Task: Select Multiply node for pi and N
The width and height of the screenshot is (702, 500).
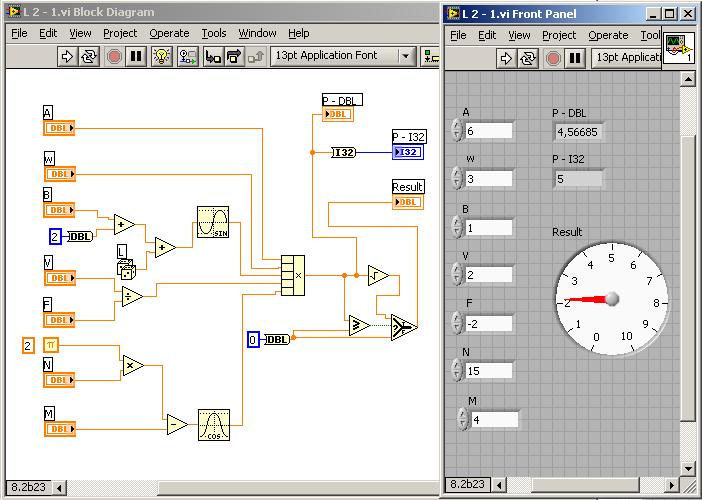Action: [133, 365]
